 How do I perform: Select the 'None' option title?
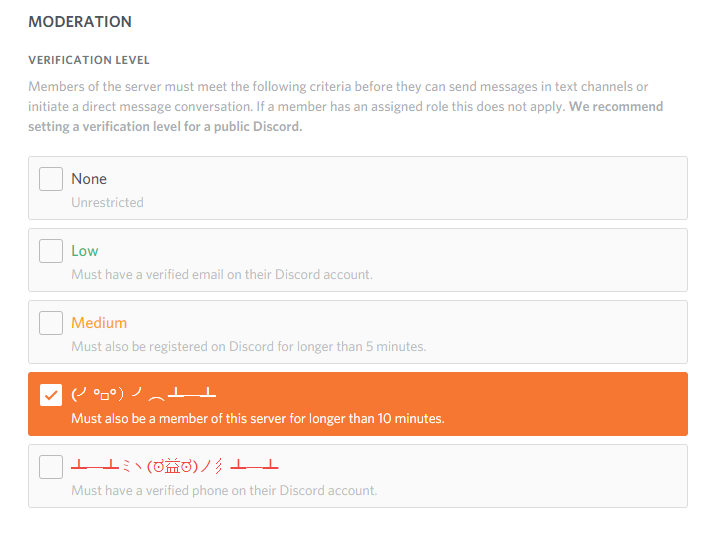(x=89, y=179)
